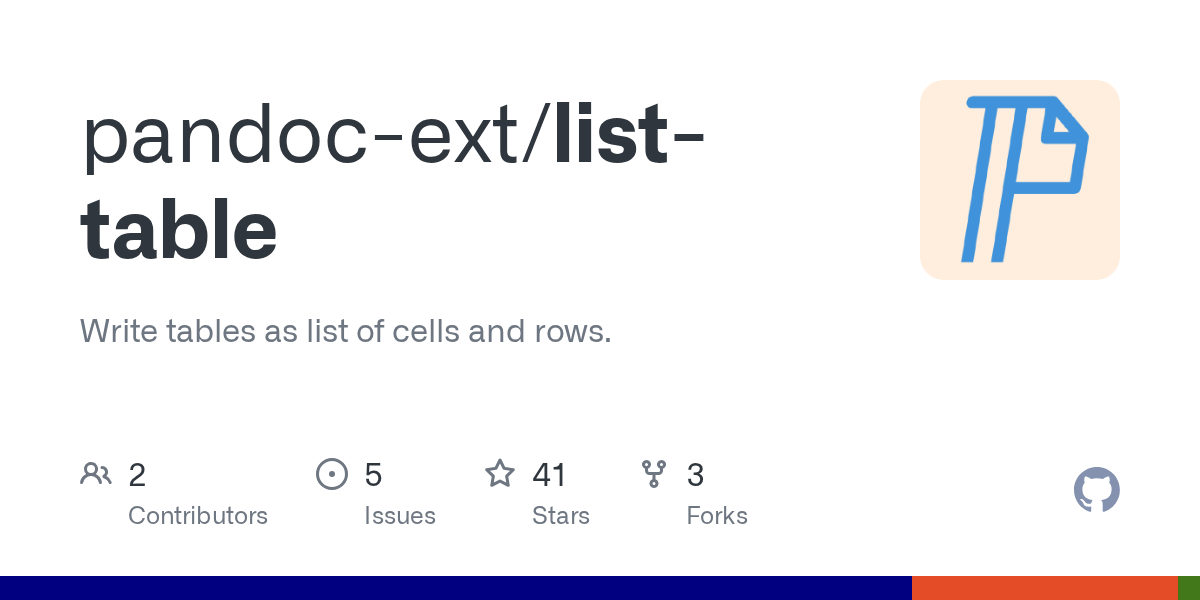The width and height of the screenshot is (1200, 600).
Task: Click the stars count 41
Action: pos(550,475)
